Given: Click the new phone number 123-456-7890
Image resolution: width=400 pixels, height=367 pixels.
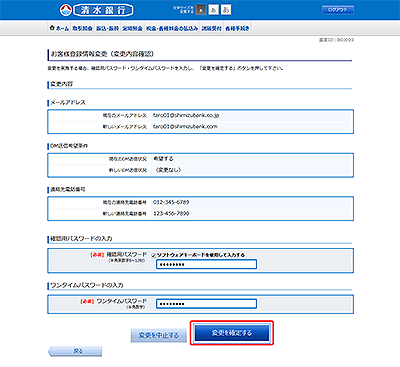Looking at the screenshot, I should click(171, 214).
